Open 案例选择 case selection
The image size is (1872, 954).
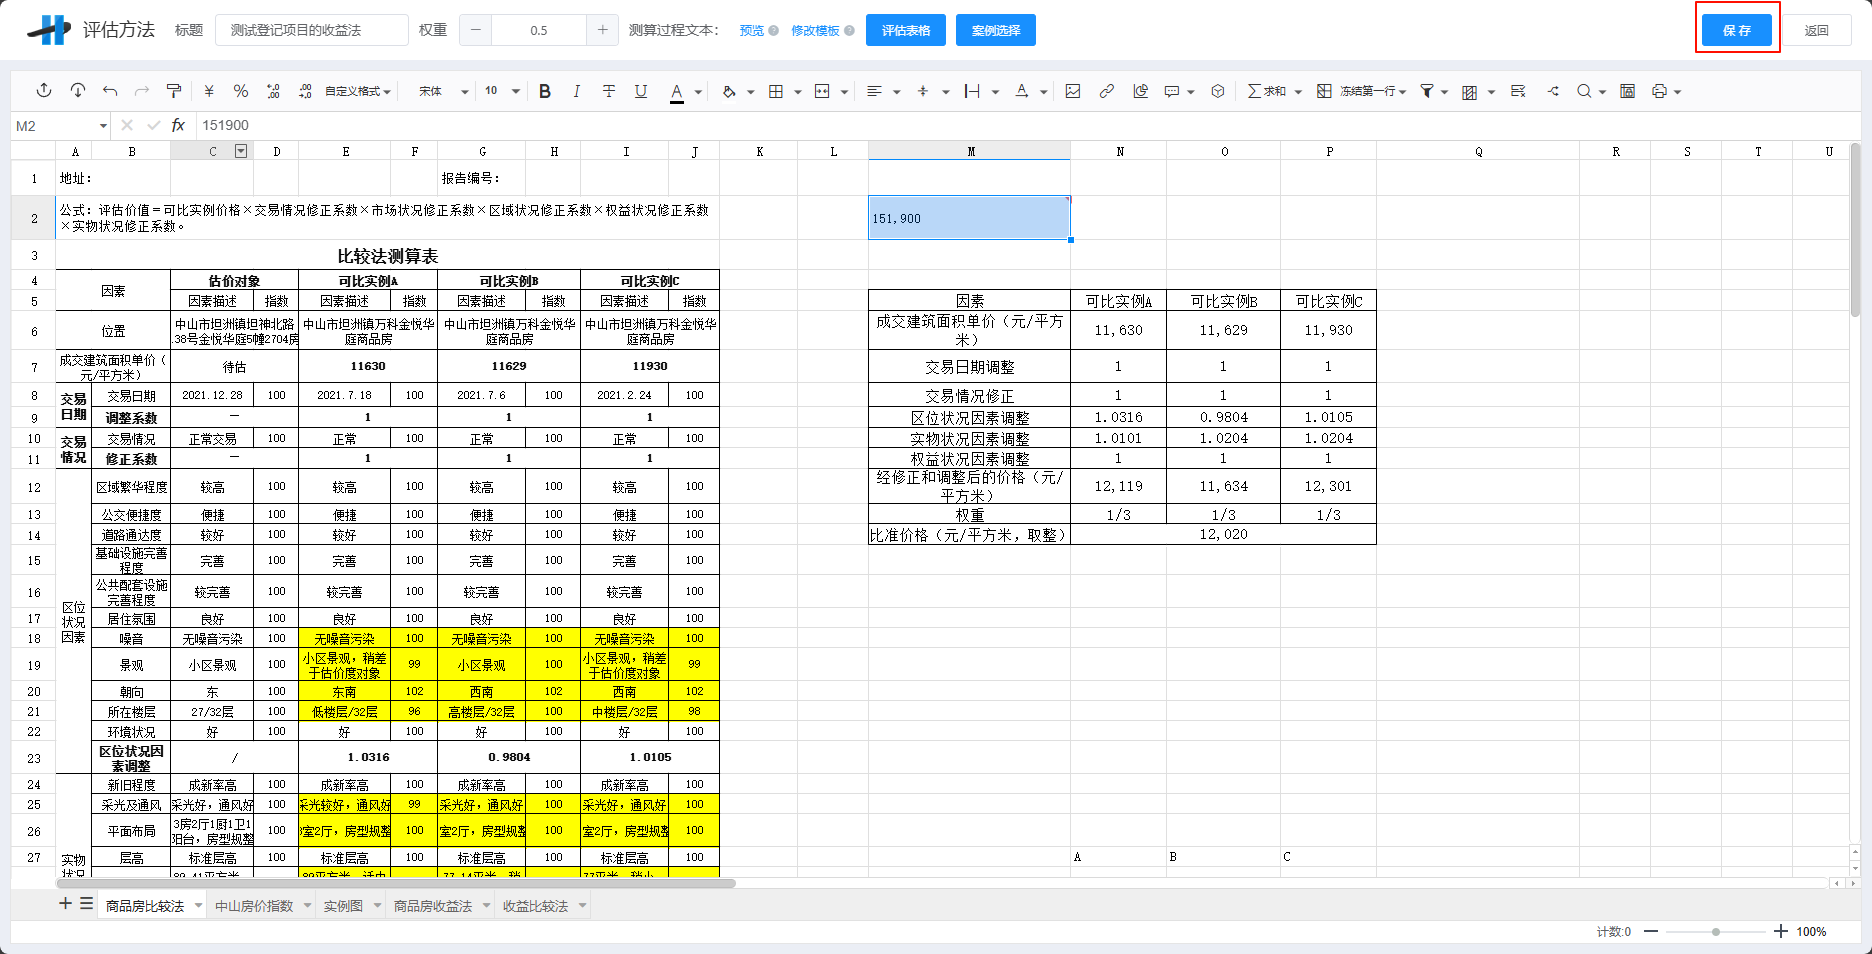click(x=994, y=29)
